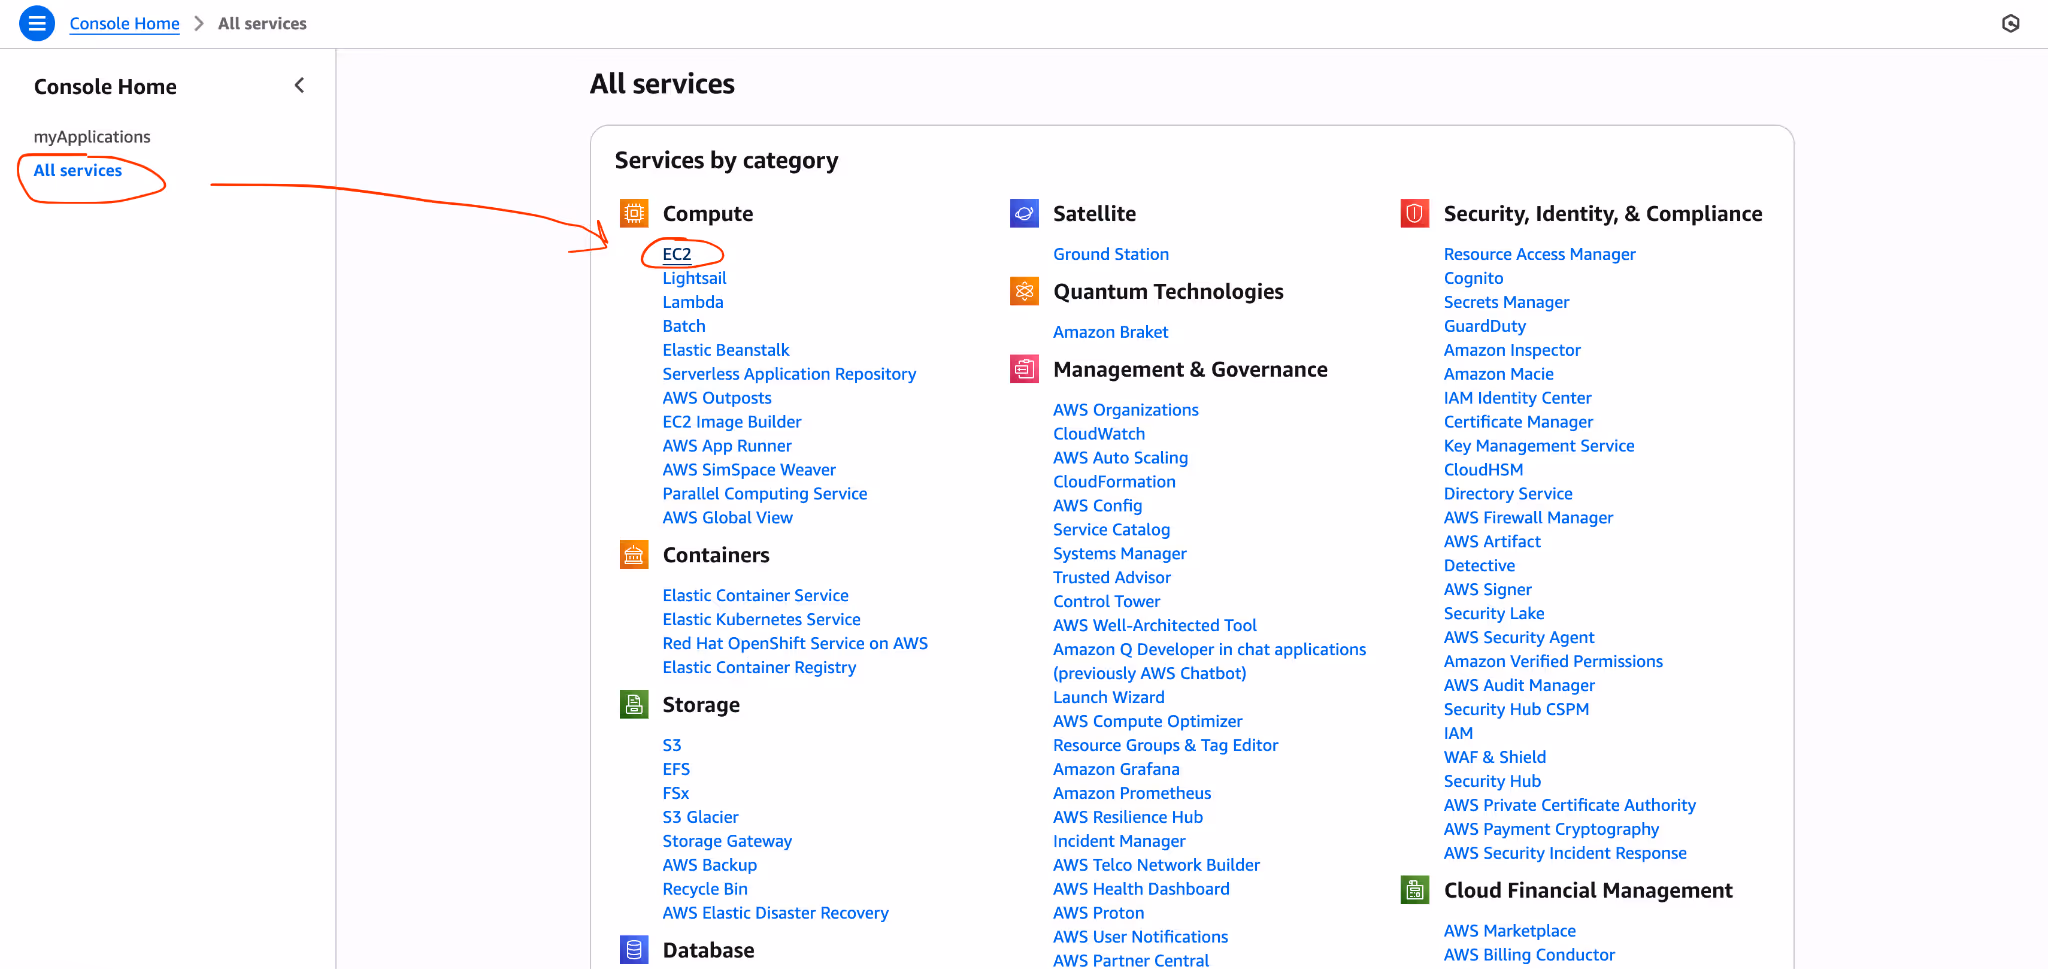
Task: Open the Batch service link
Action: coord(684,326)
